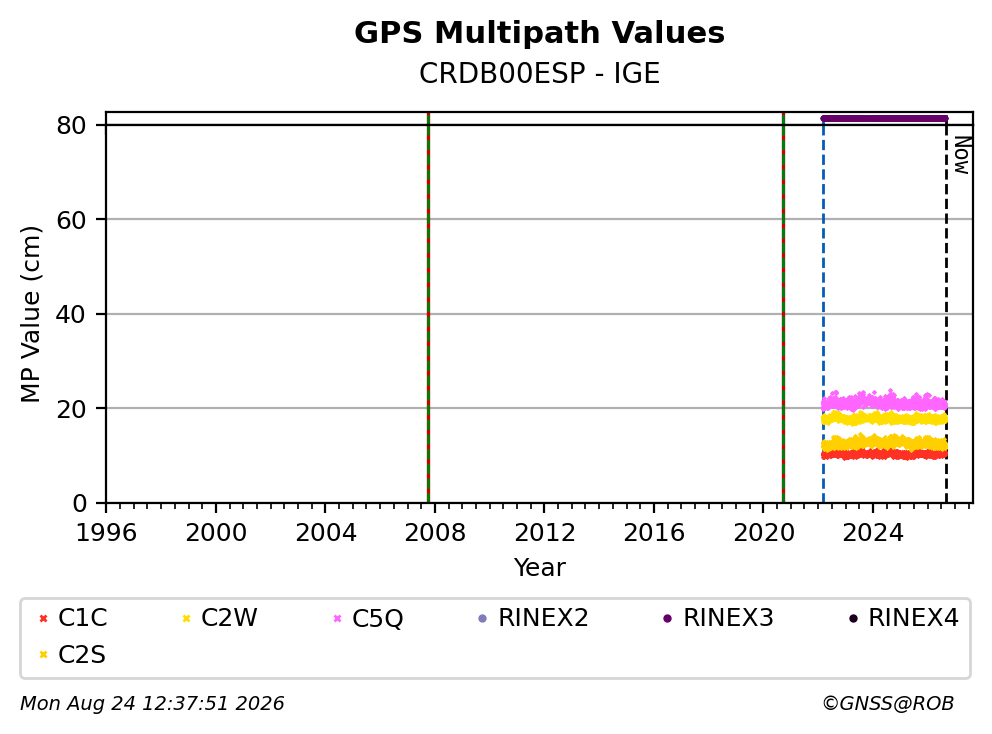
Task: Click the GPS Multipath Values title
Action: pyautogui.click(x=539, y=32)
